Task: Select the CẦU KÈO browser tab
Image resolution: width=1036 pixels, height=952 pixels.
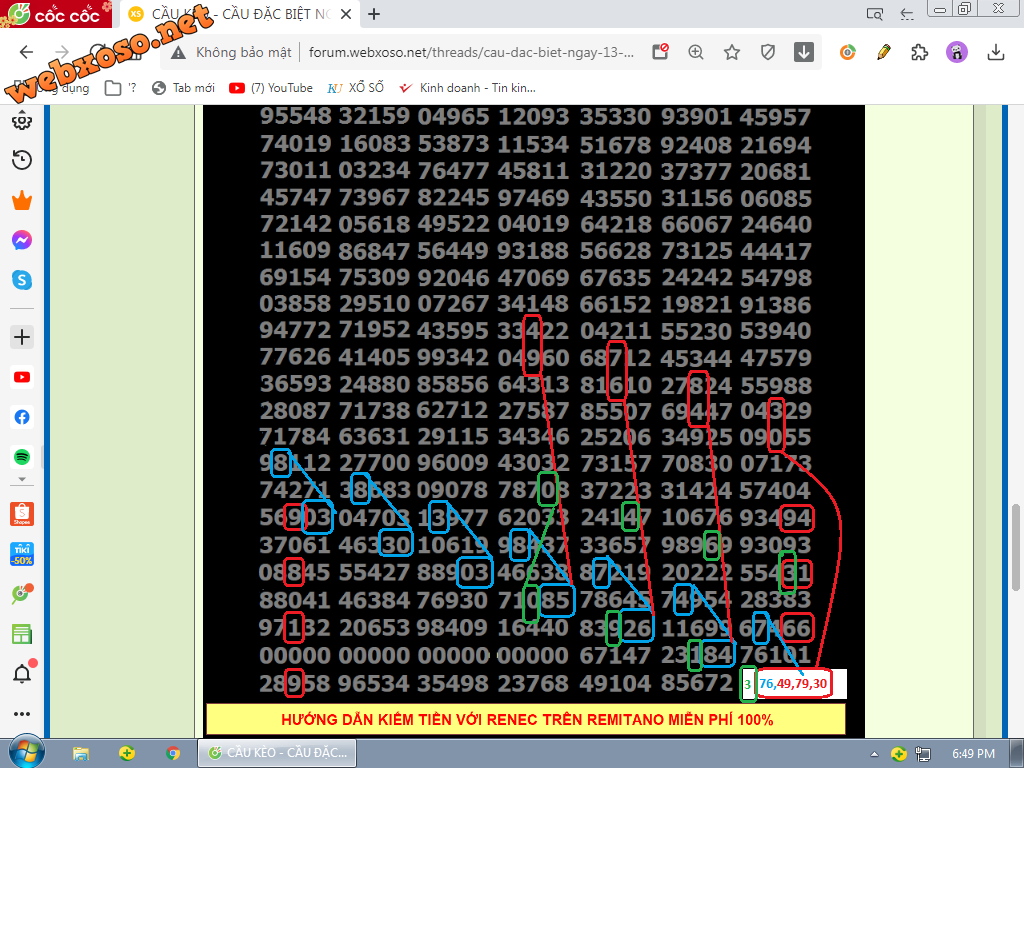Action: click(241, 15)
